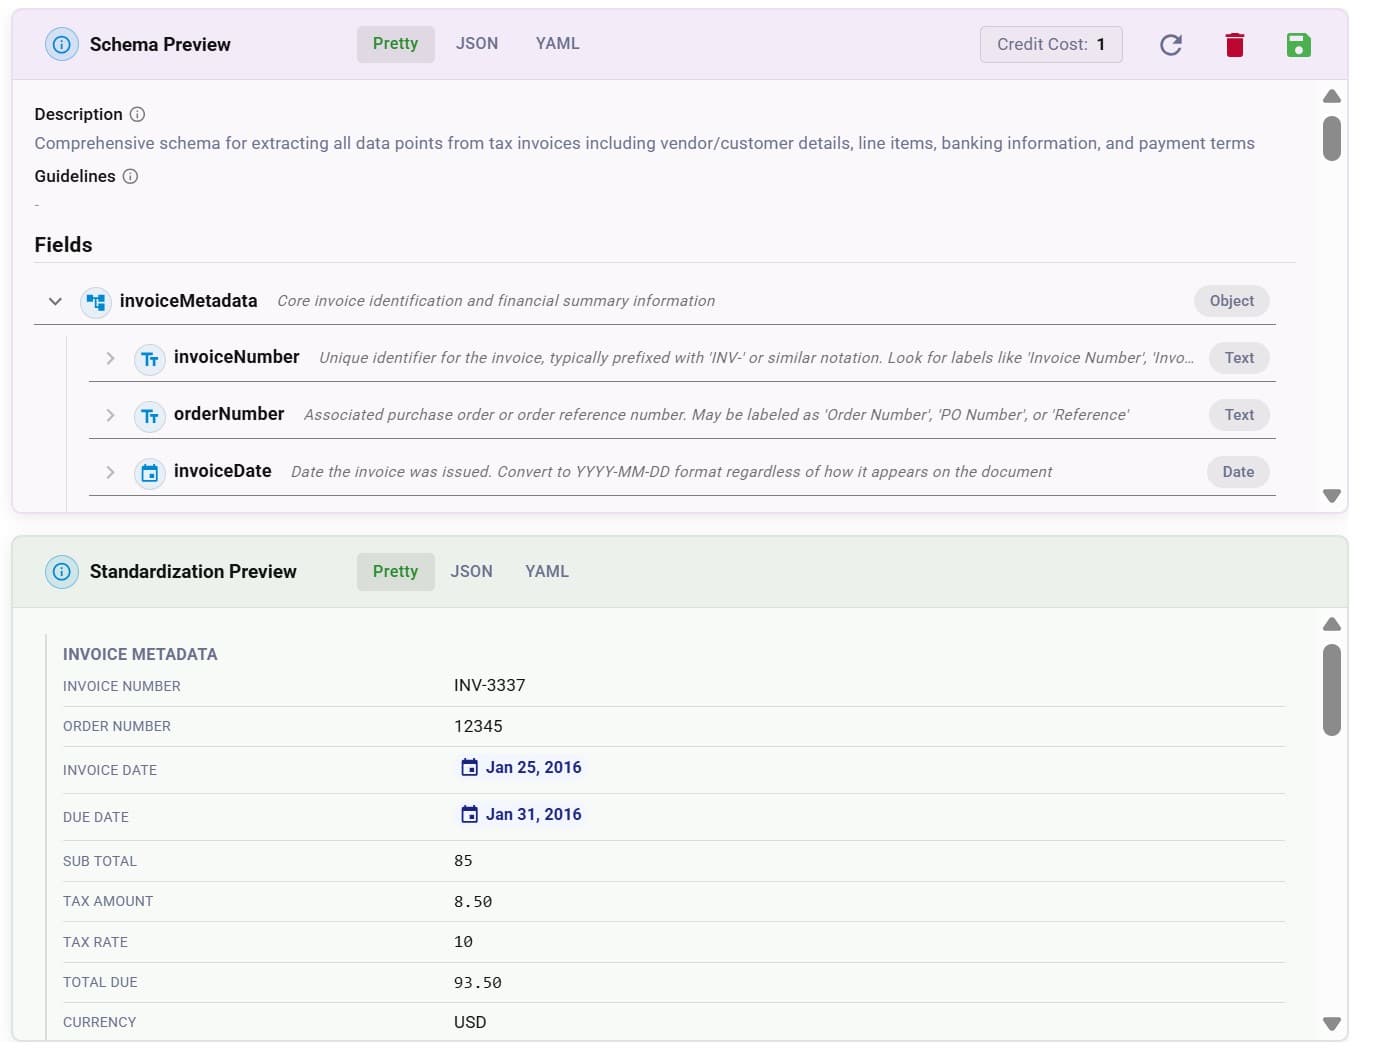The width and height of the screenshot is (1375, 1053).
Task: Click the Guidelines info icon
Action: pyautogui.click(x=131, y=176)
